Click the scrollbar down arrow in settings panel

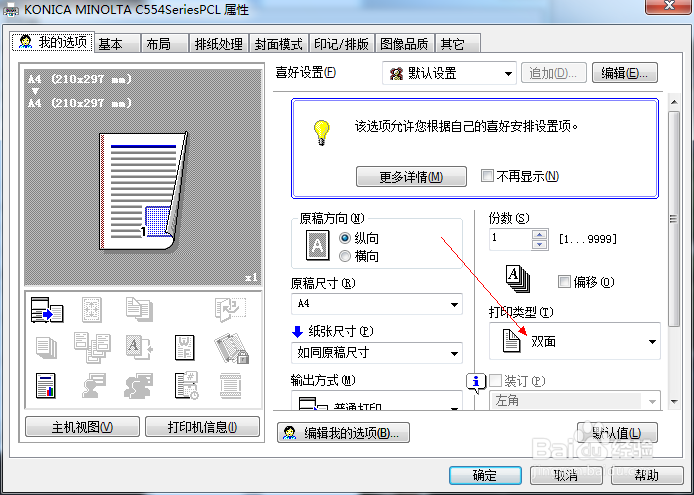(x=674, y=402)
